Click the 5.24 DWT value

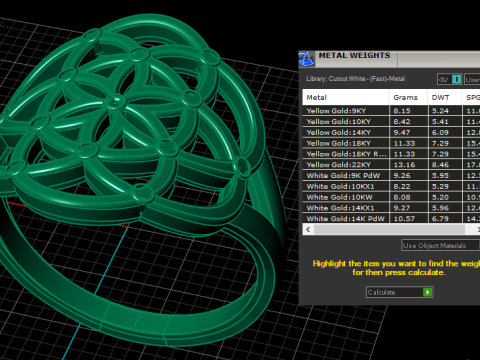click(x=440, y=111)
